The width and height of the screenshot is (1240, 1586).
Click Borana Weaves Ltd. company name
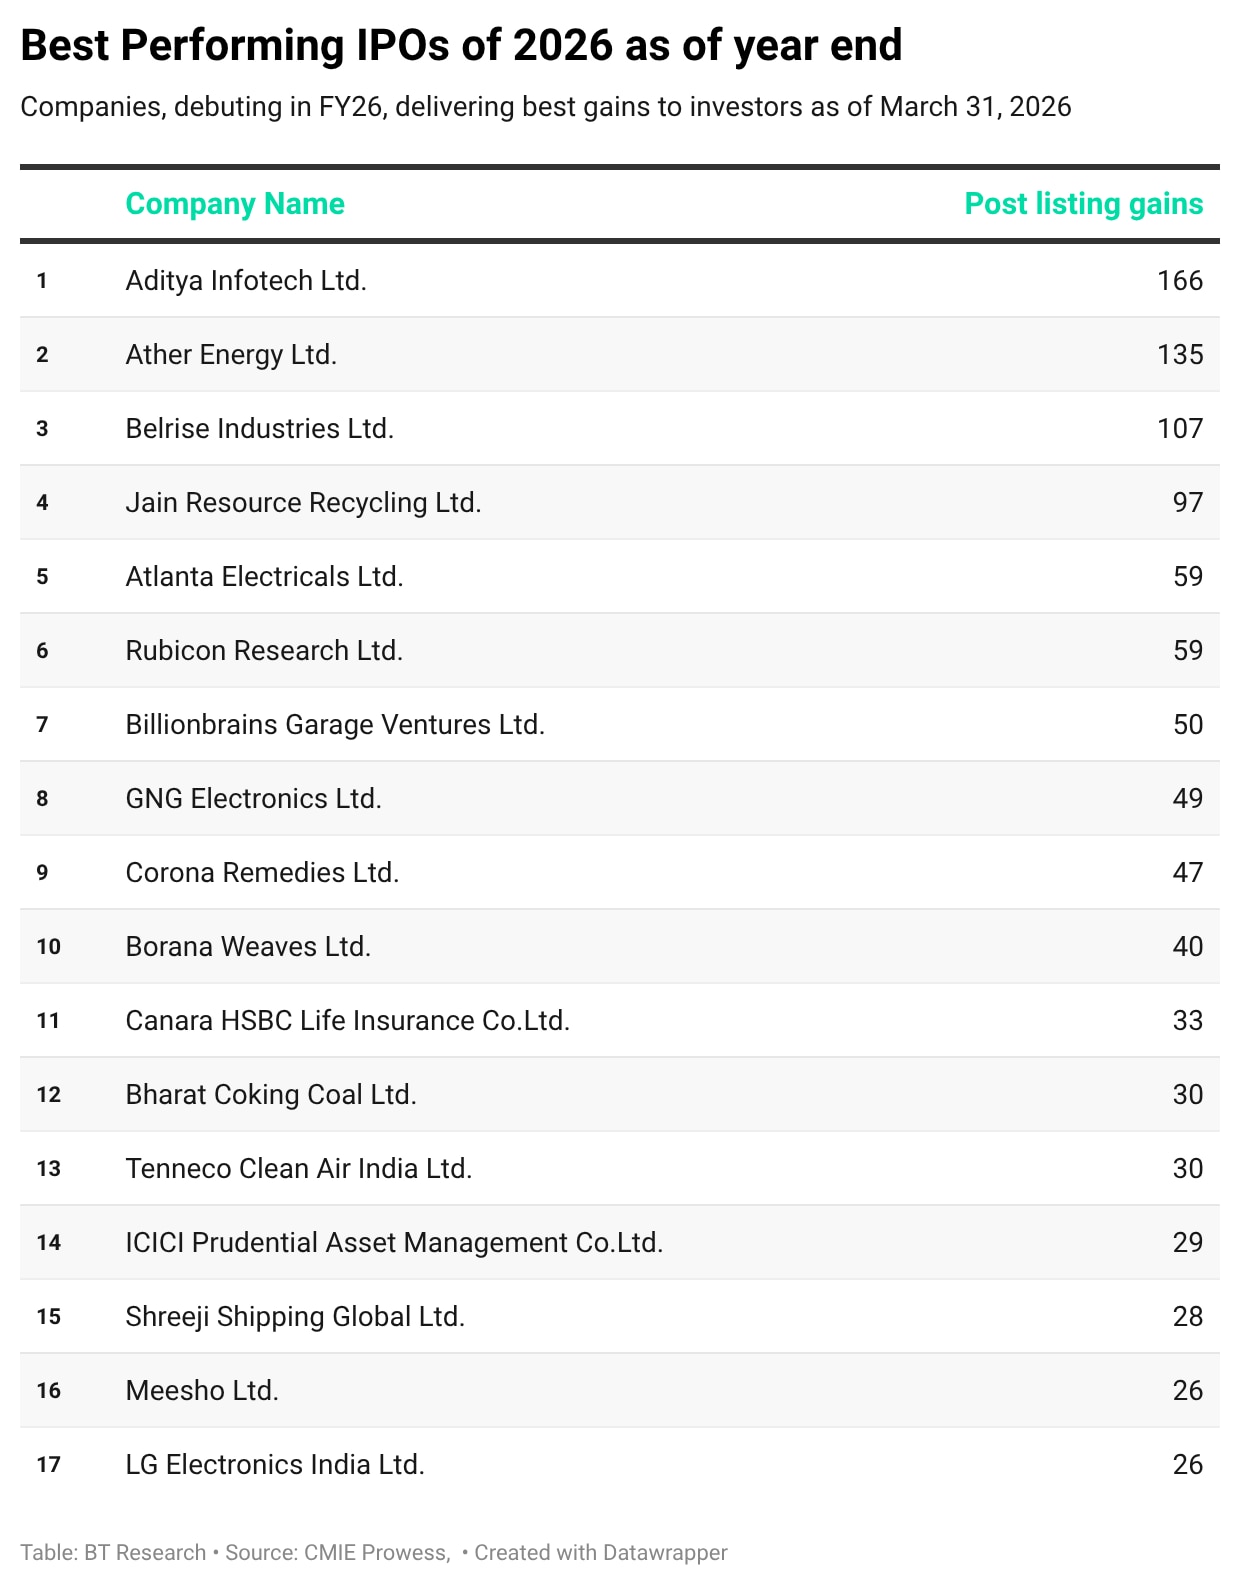coord(248,947)
